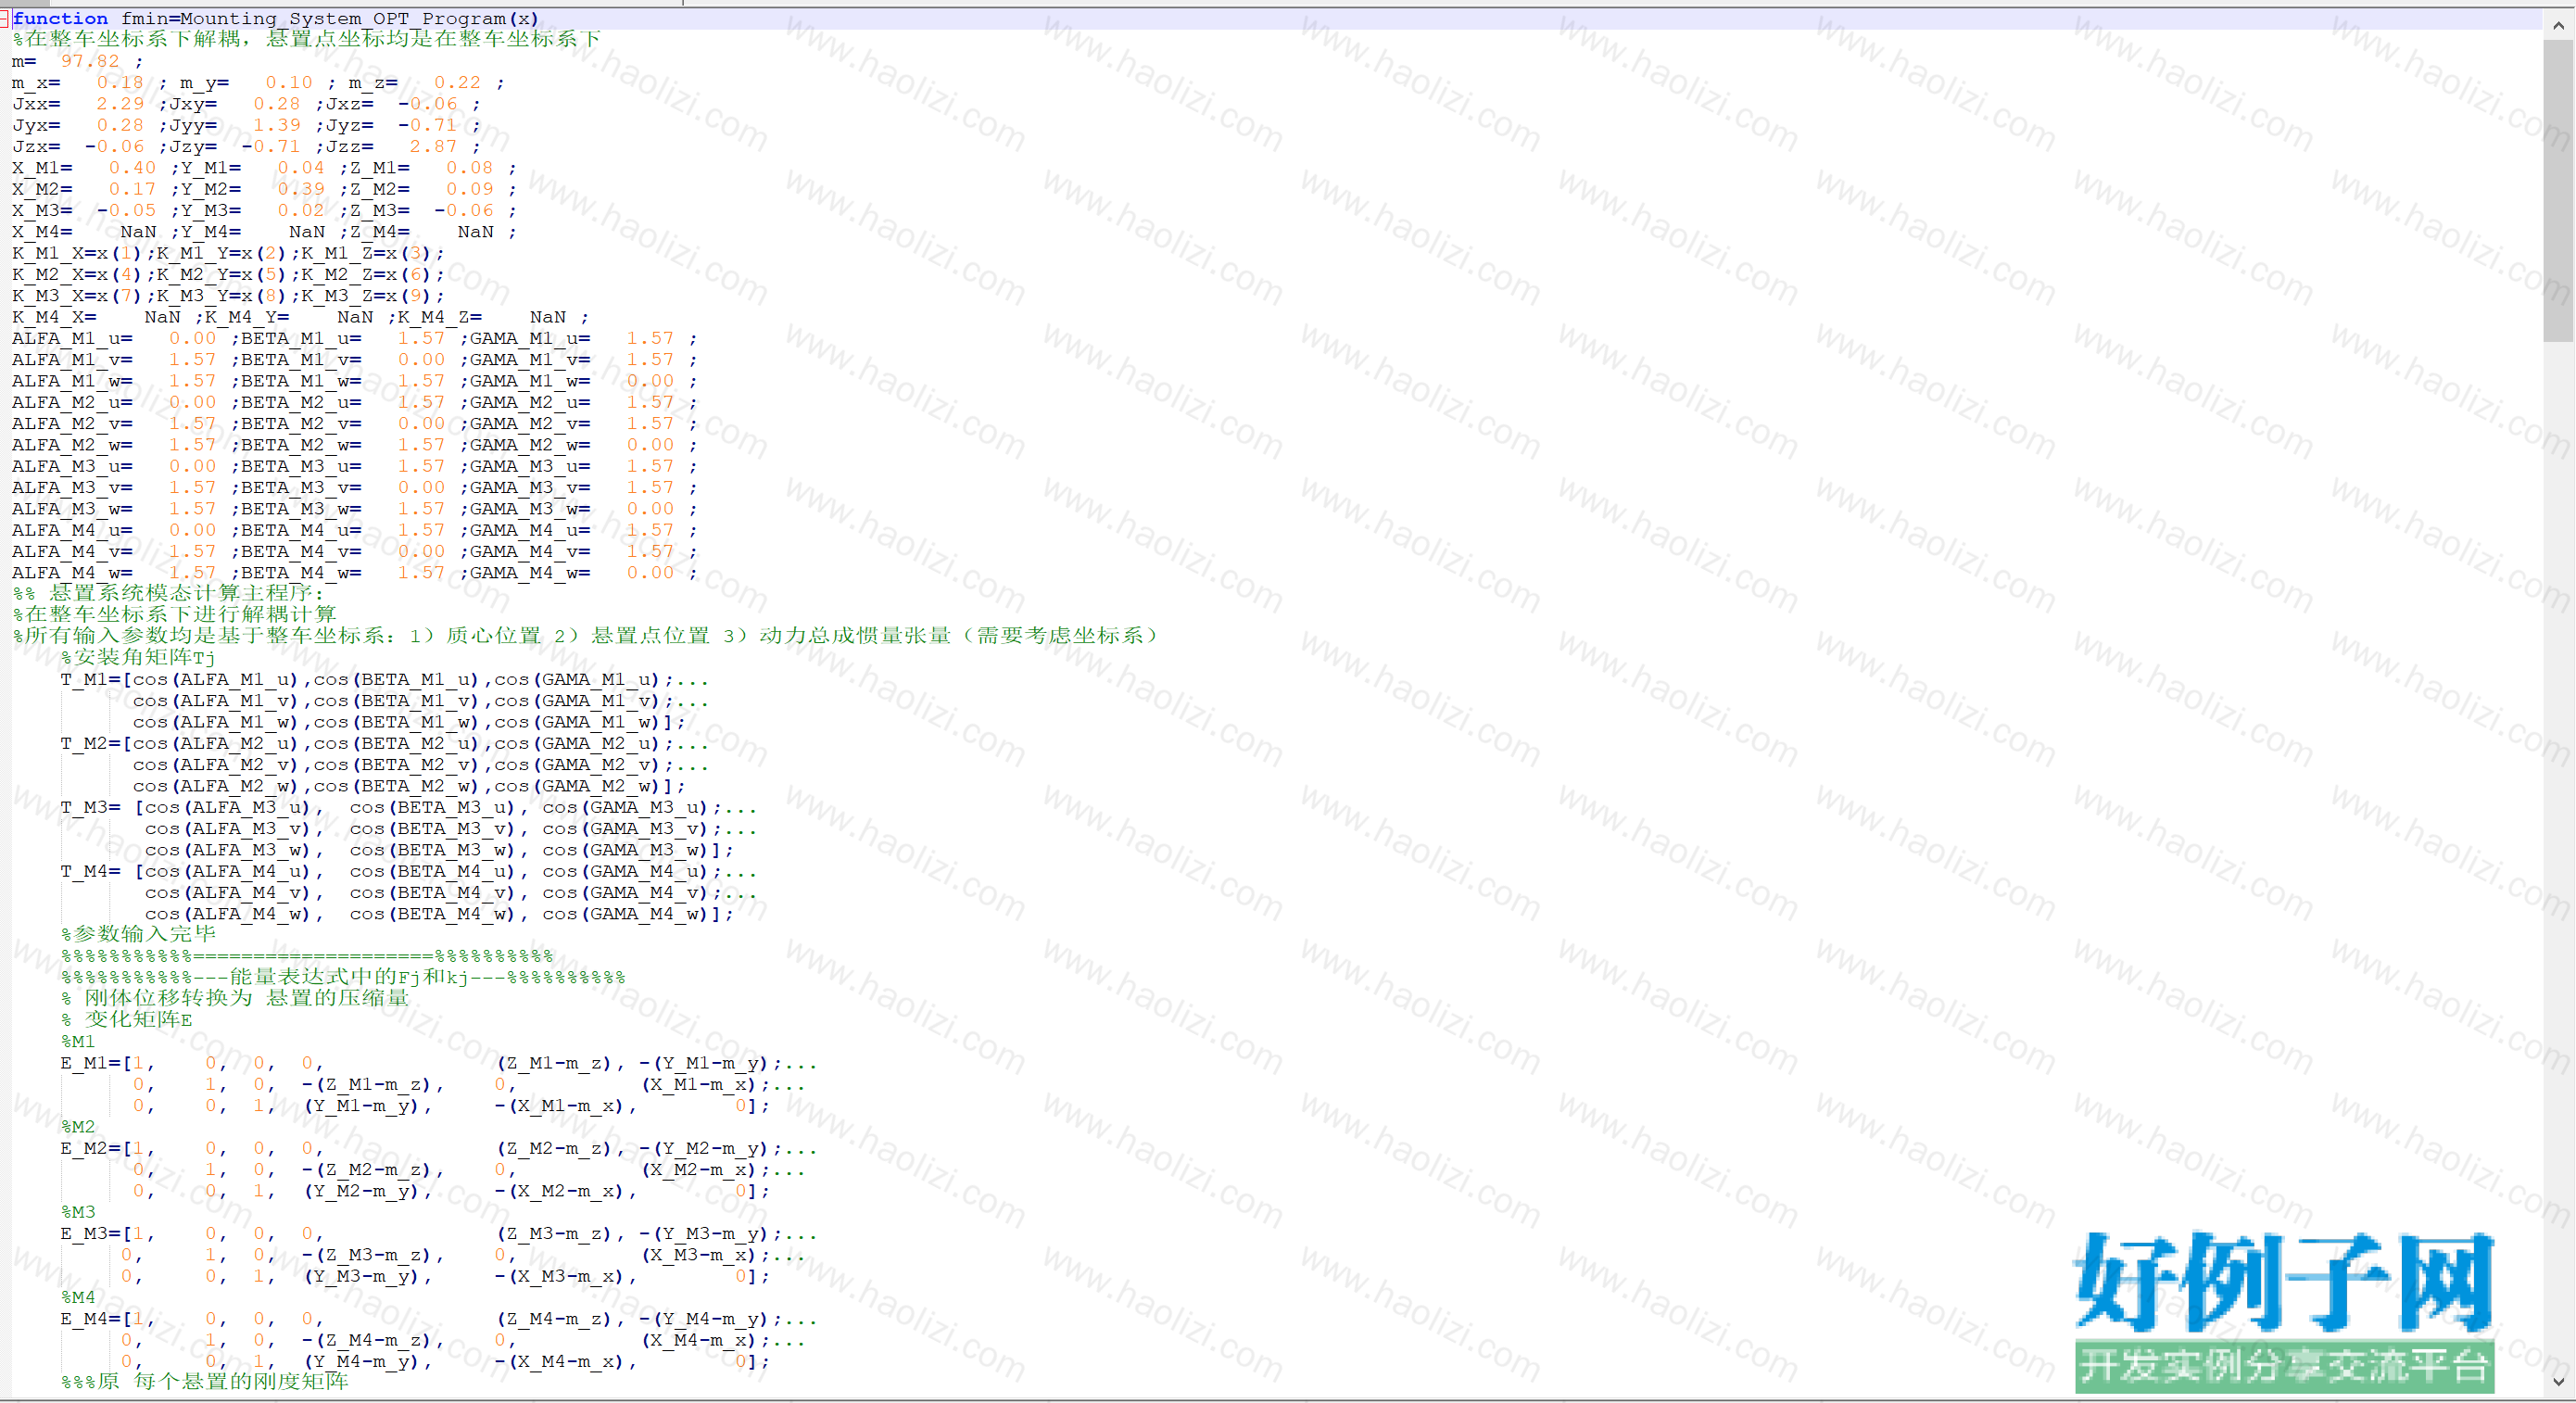Click '-(X_M4-m_x)' in the E_M4 matrix

pos(561,1361)
